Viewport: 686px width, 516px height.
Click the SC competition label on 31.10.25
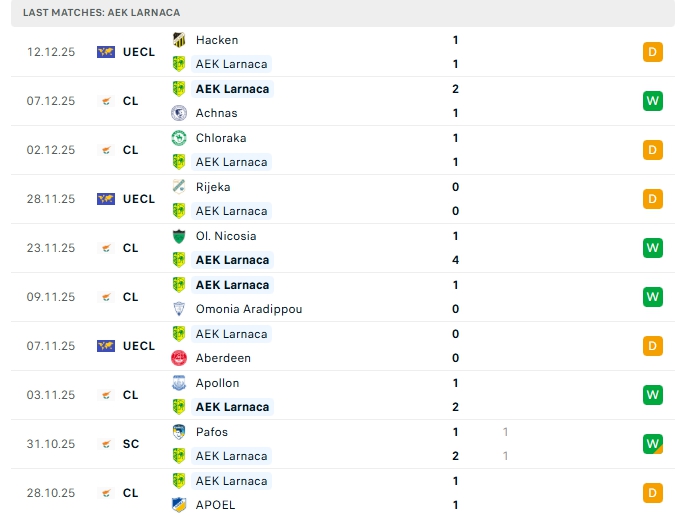(x=131, y=444)
